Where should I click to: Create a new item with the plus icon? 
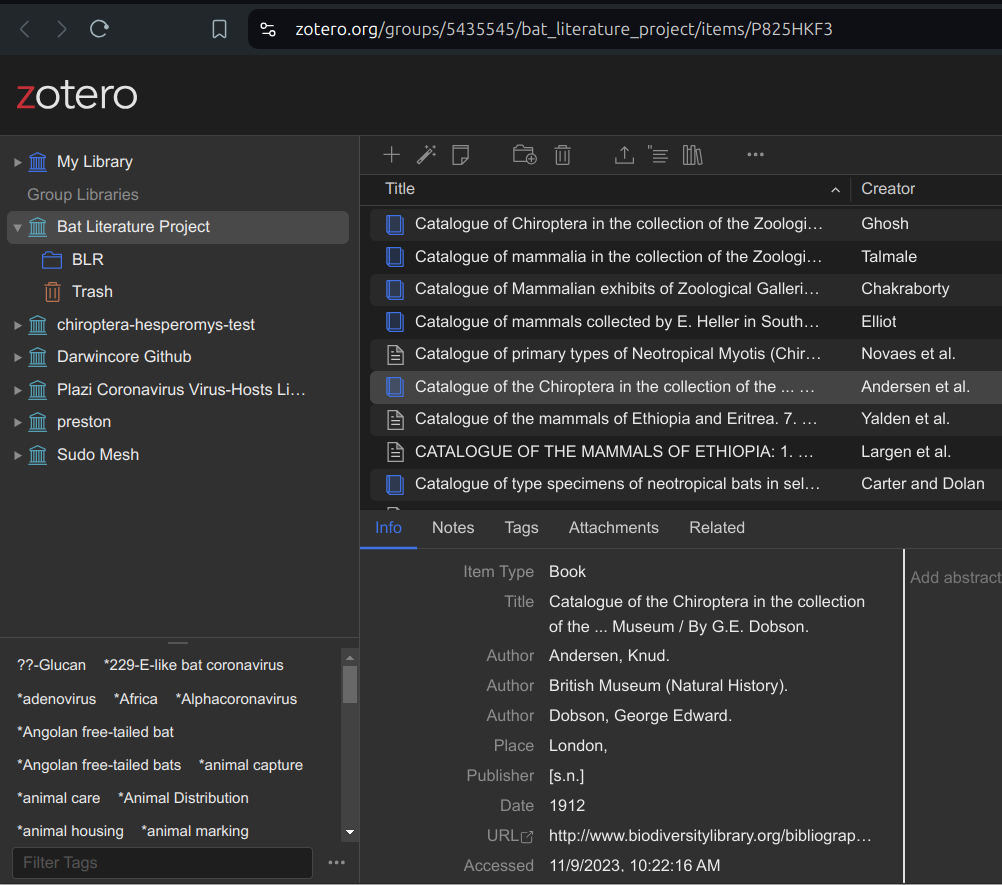[391, 155]
